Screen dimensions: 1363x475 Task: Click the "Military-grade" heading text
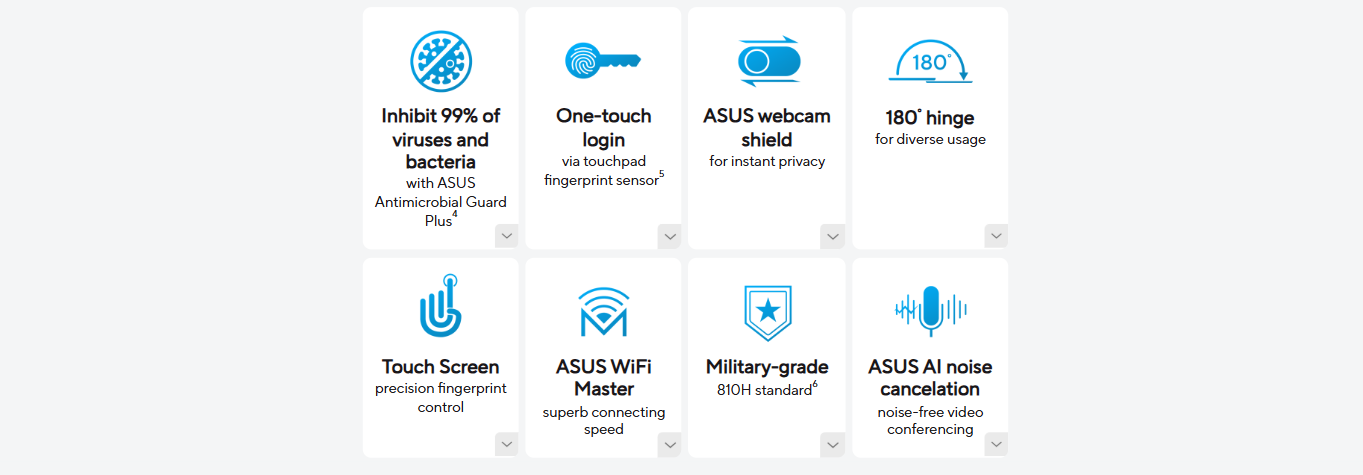tap(767, 367)
